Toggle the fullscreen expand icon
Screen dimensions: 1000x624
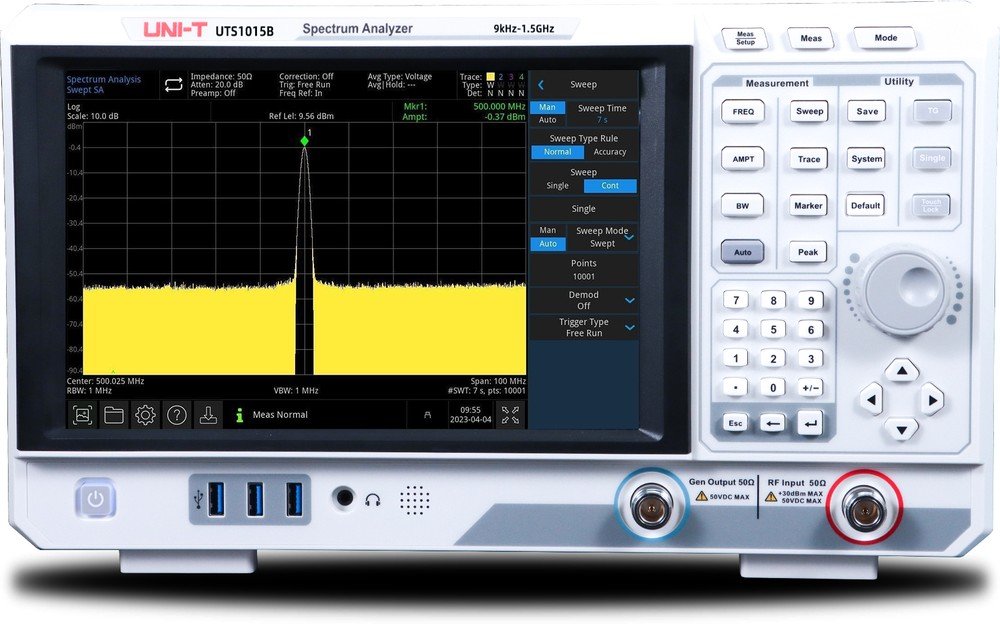[510, 415]
